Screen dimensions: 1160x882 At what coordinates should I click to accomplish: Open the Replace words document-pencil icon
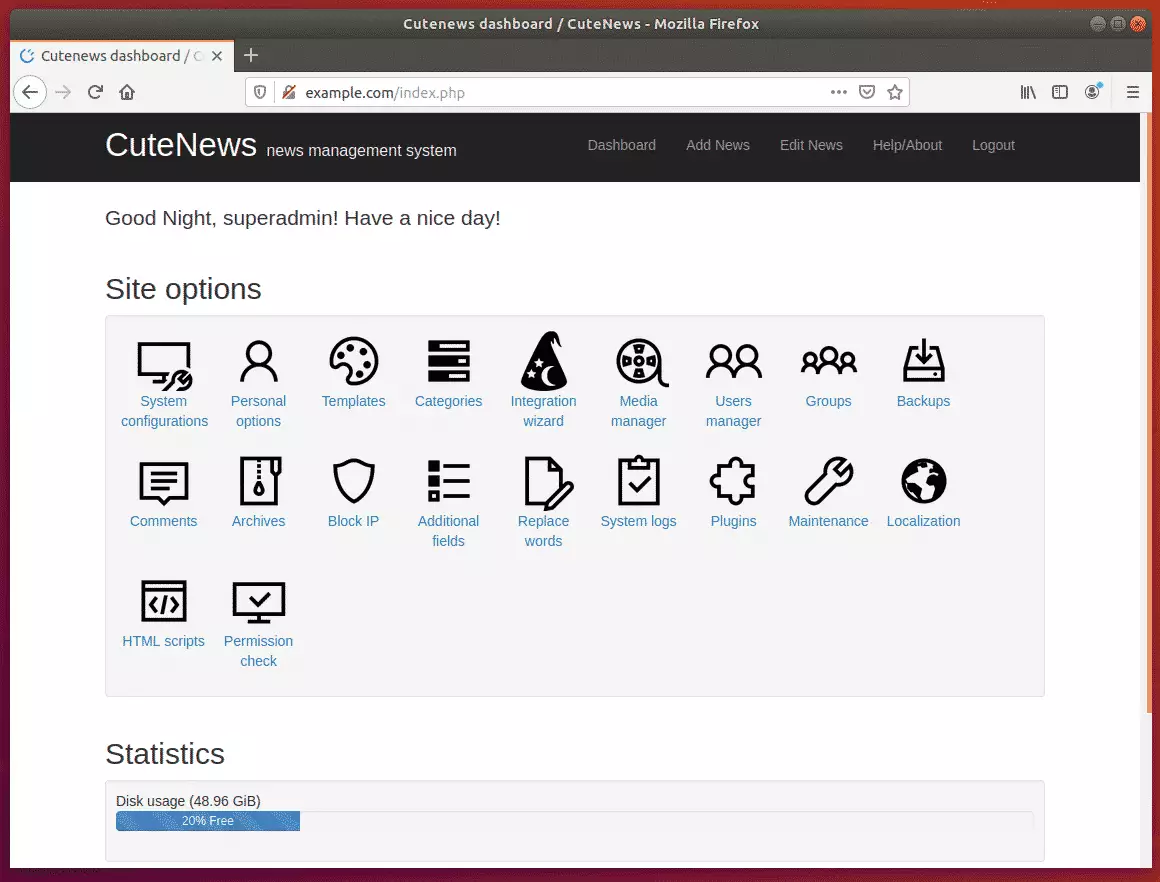tap(548, 483)
